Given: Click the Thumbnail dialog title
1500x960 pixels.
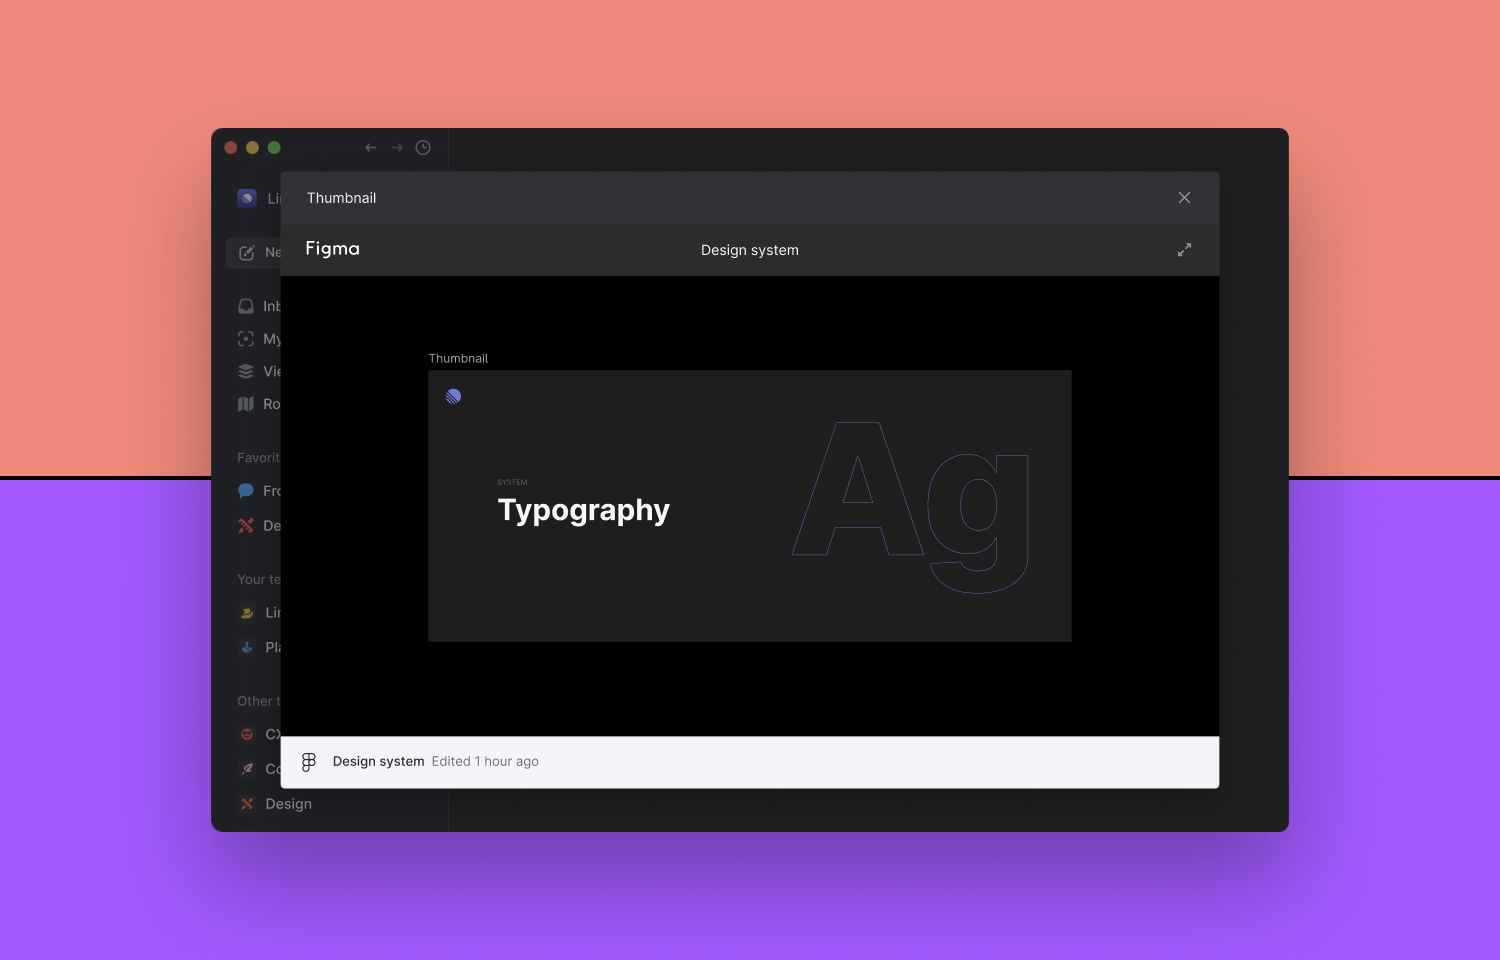Looking at the screenshot, I should (342, 198).
